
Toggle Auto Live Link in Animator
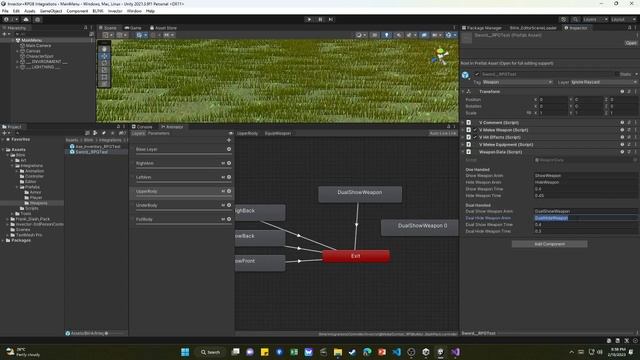(x=442, y=133)
